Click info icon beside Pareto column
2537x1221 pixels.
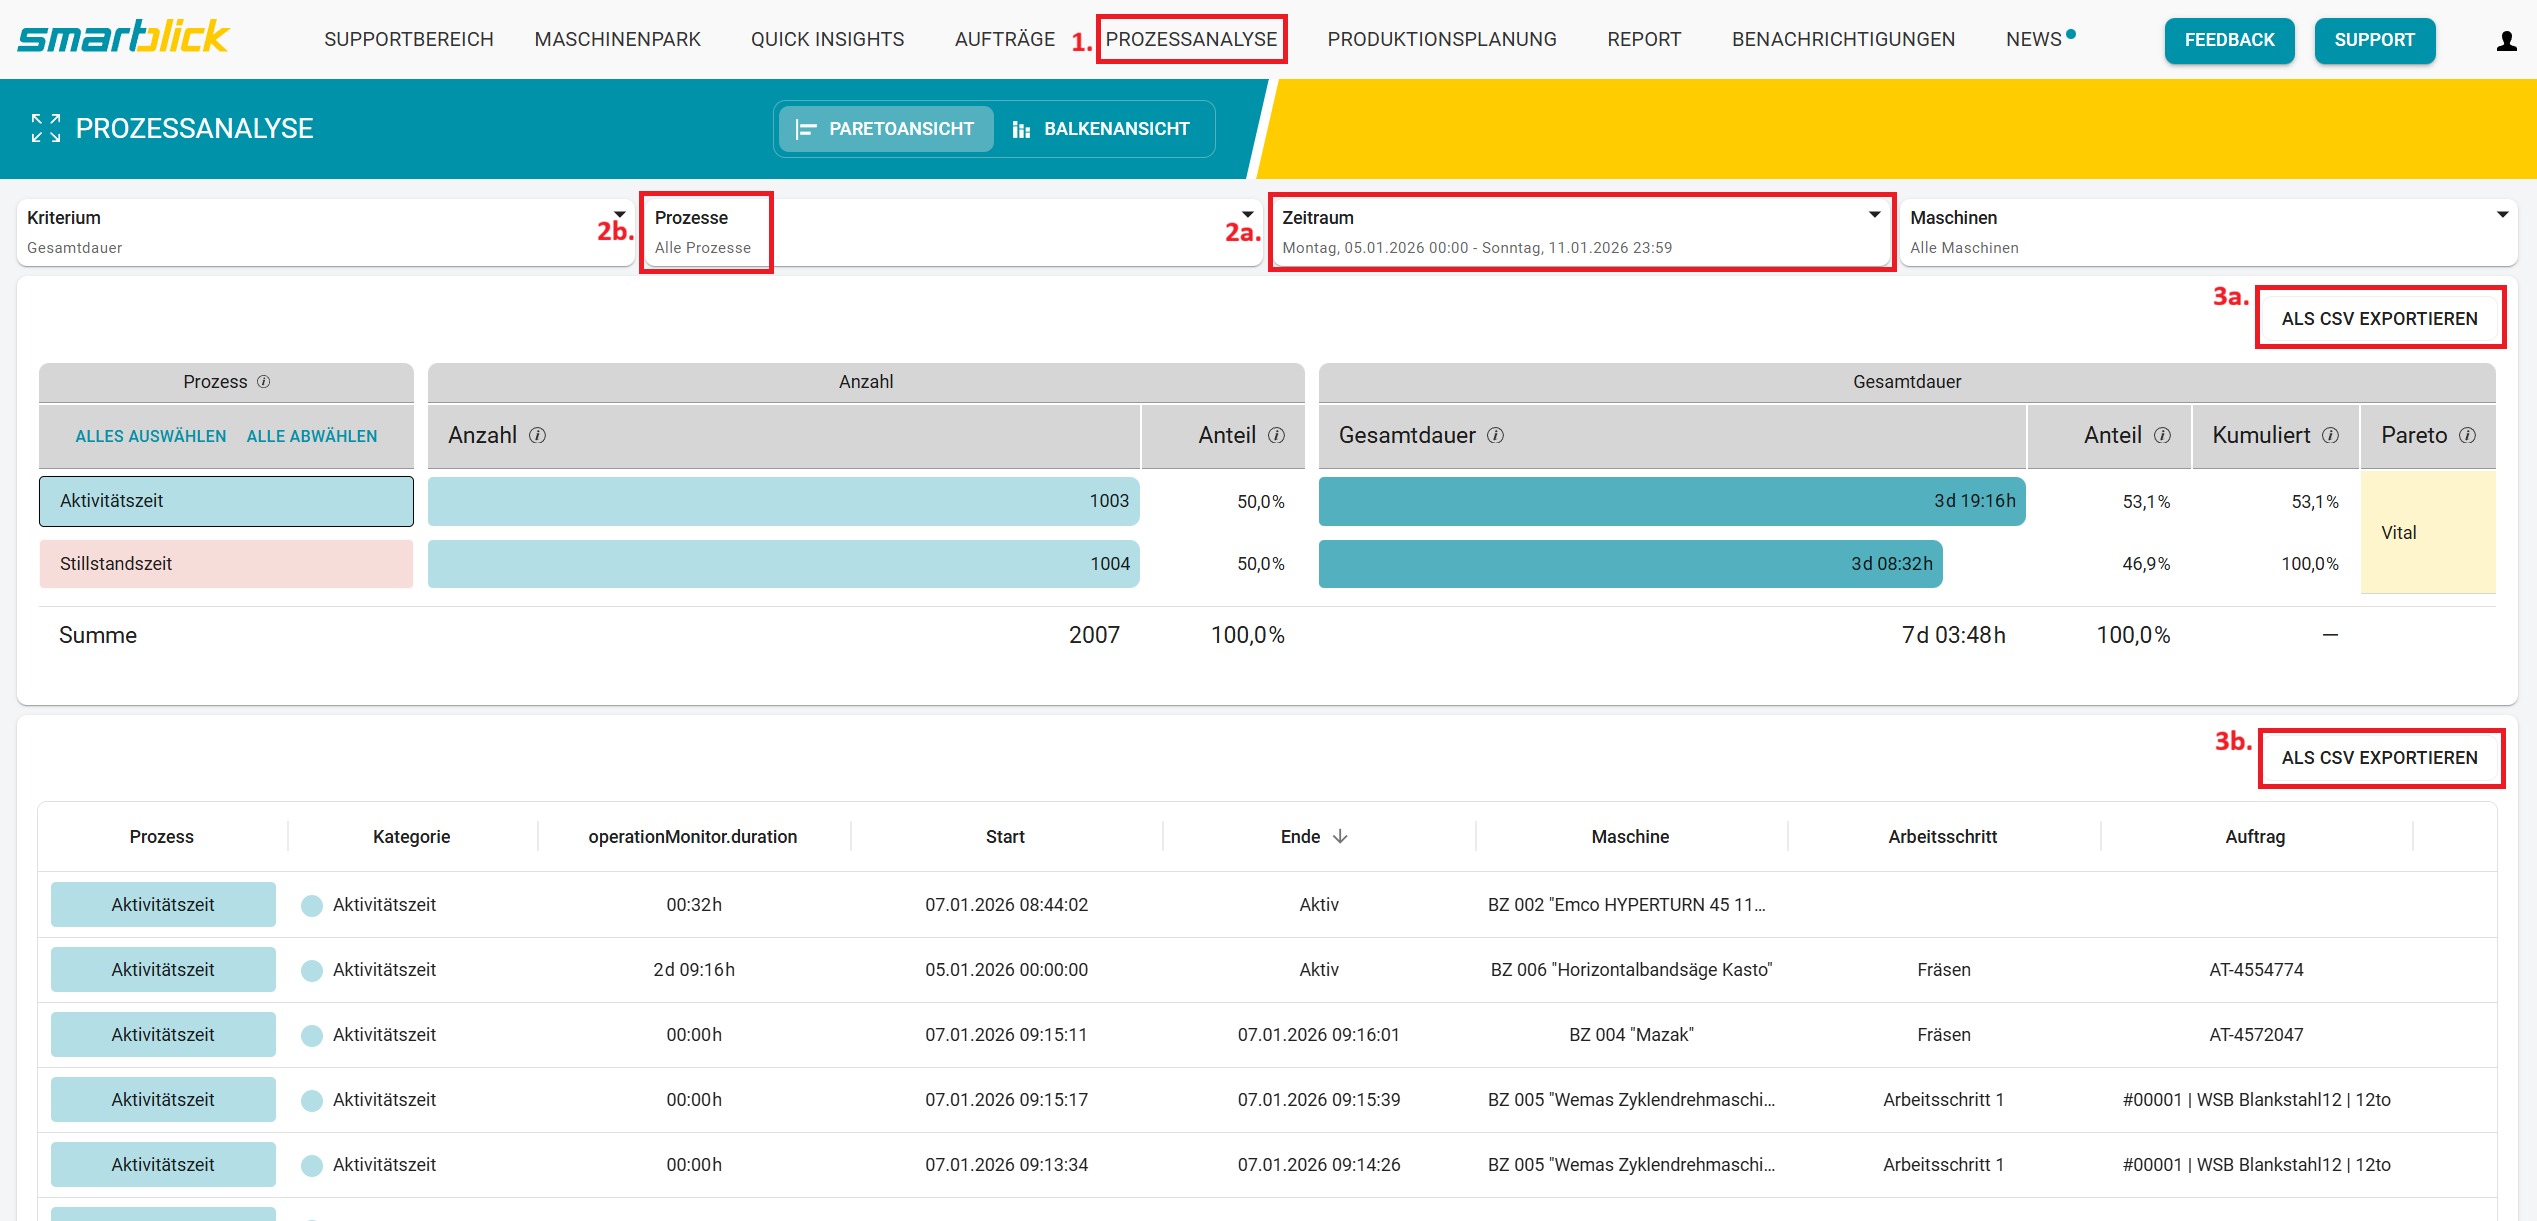click(x=2467, y=435)
